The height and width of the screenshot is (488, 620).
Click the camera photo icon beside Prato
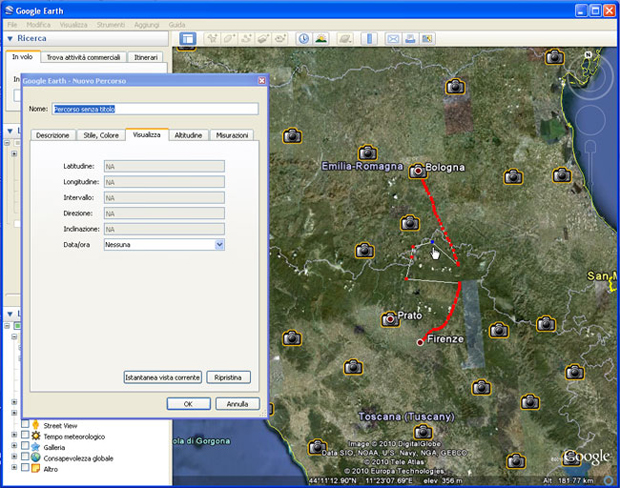(390, 319)
